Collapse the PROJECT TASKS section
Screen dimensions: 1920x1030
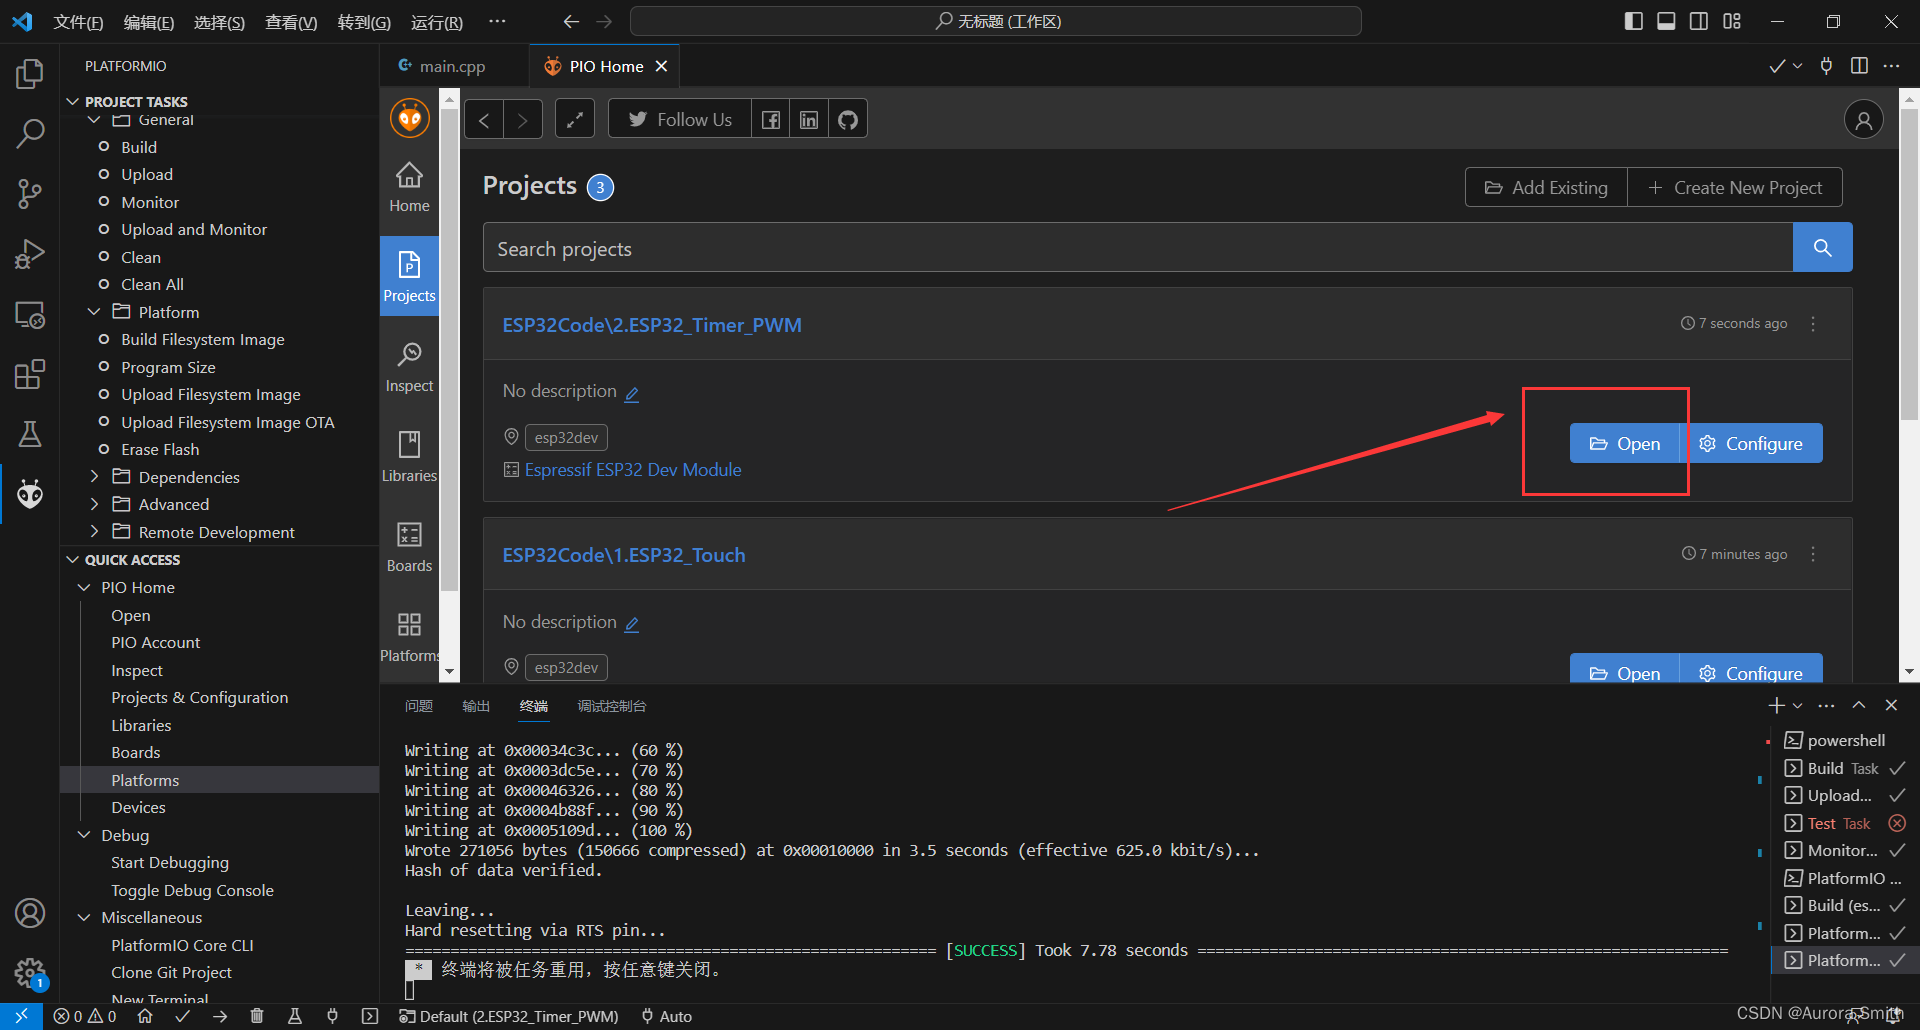point(73,101)
